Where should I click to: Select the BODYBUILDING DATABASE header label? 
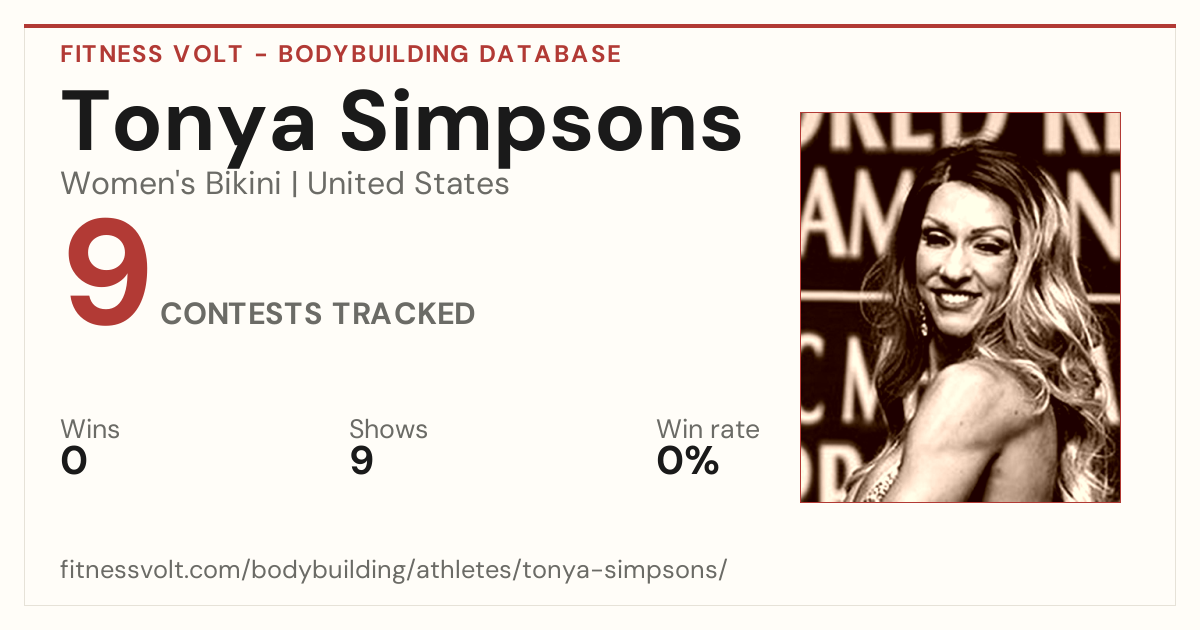coord(450,54)
